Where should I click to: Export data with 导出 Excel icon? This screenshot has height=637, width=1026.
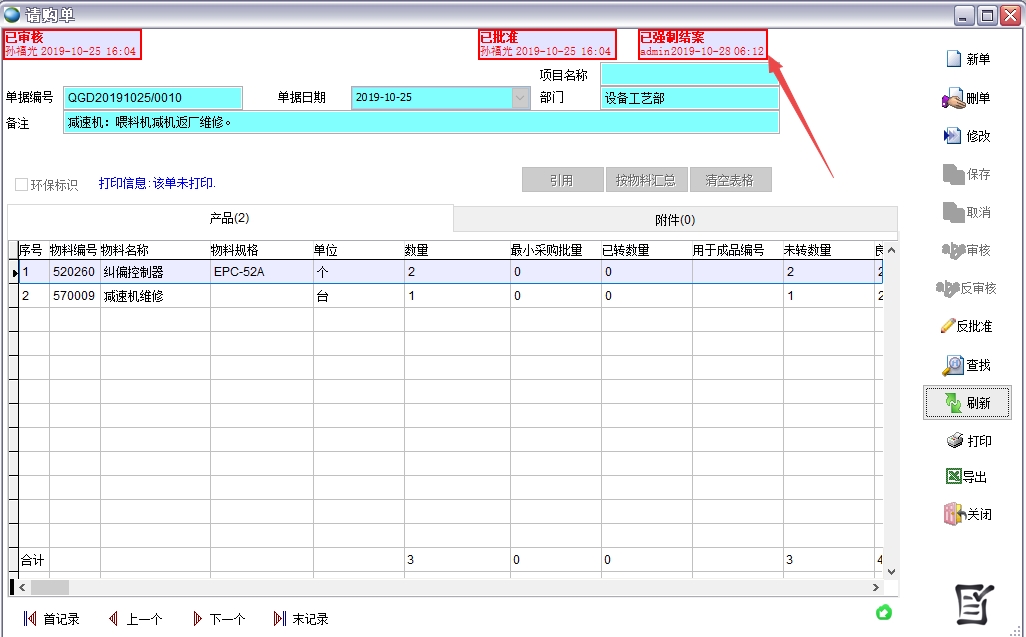coord(953,477)
